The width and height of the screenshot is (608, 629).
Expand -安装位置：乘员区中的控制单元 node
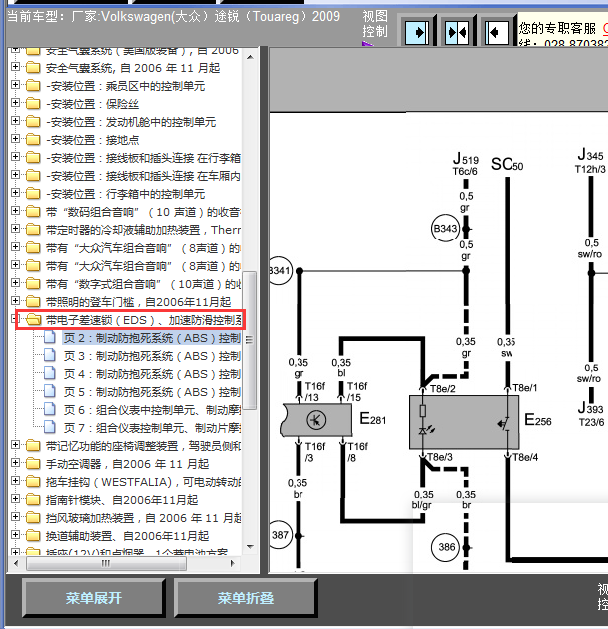click(x=15, y=85)
